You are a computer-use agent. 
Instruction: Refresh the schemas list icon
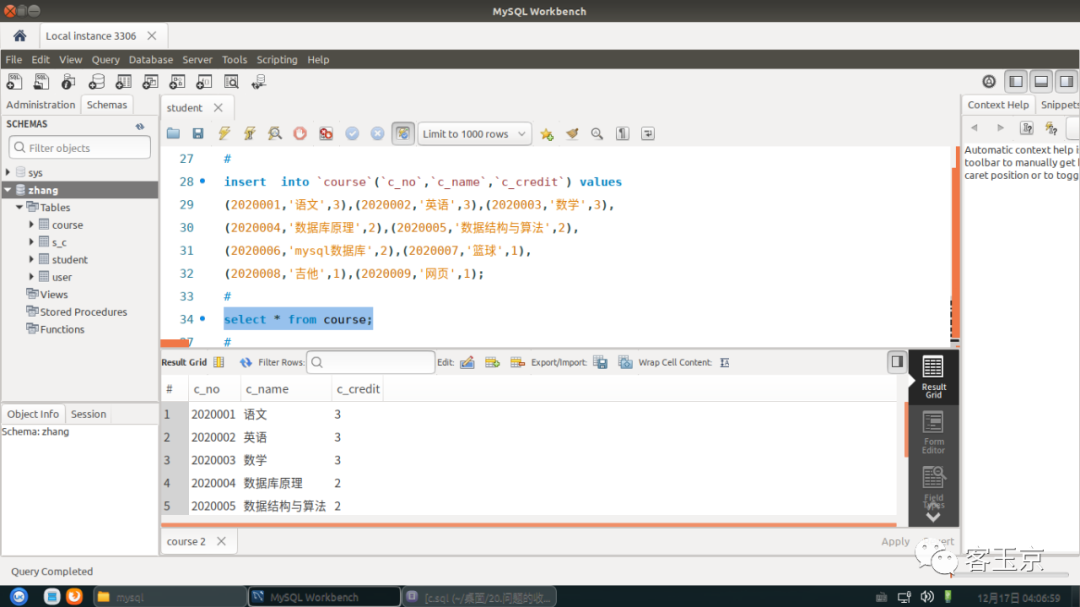[x=140, y=125]
